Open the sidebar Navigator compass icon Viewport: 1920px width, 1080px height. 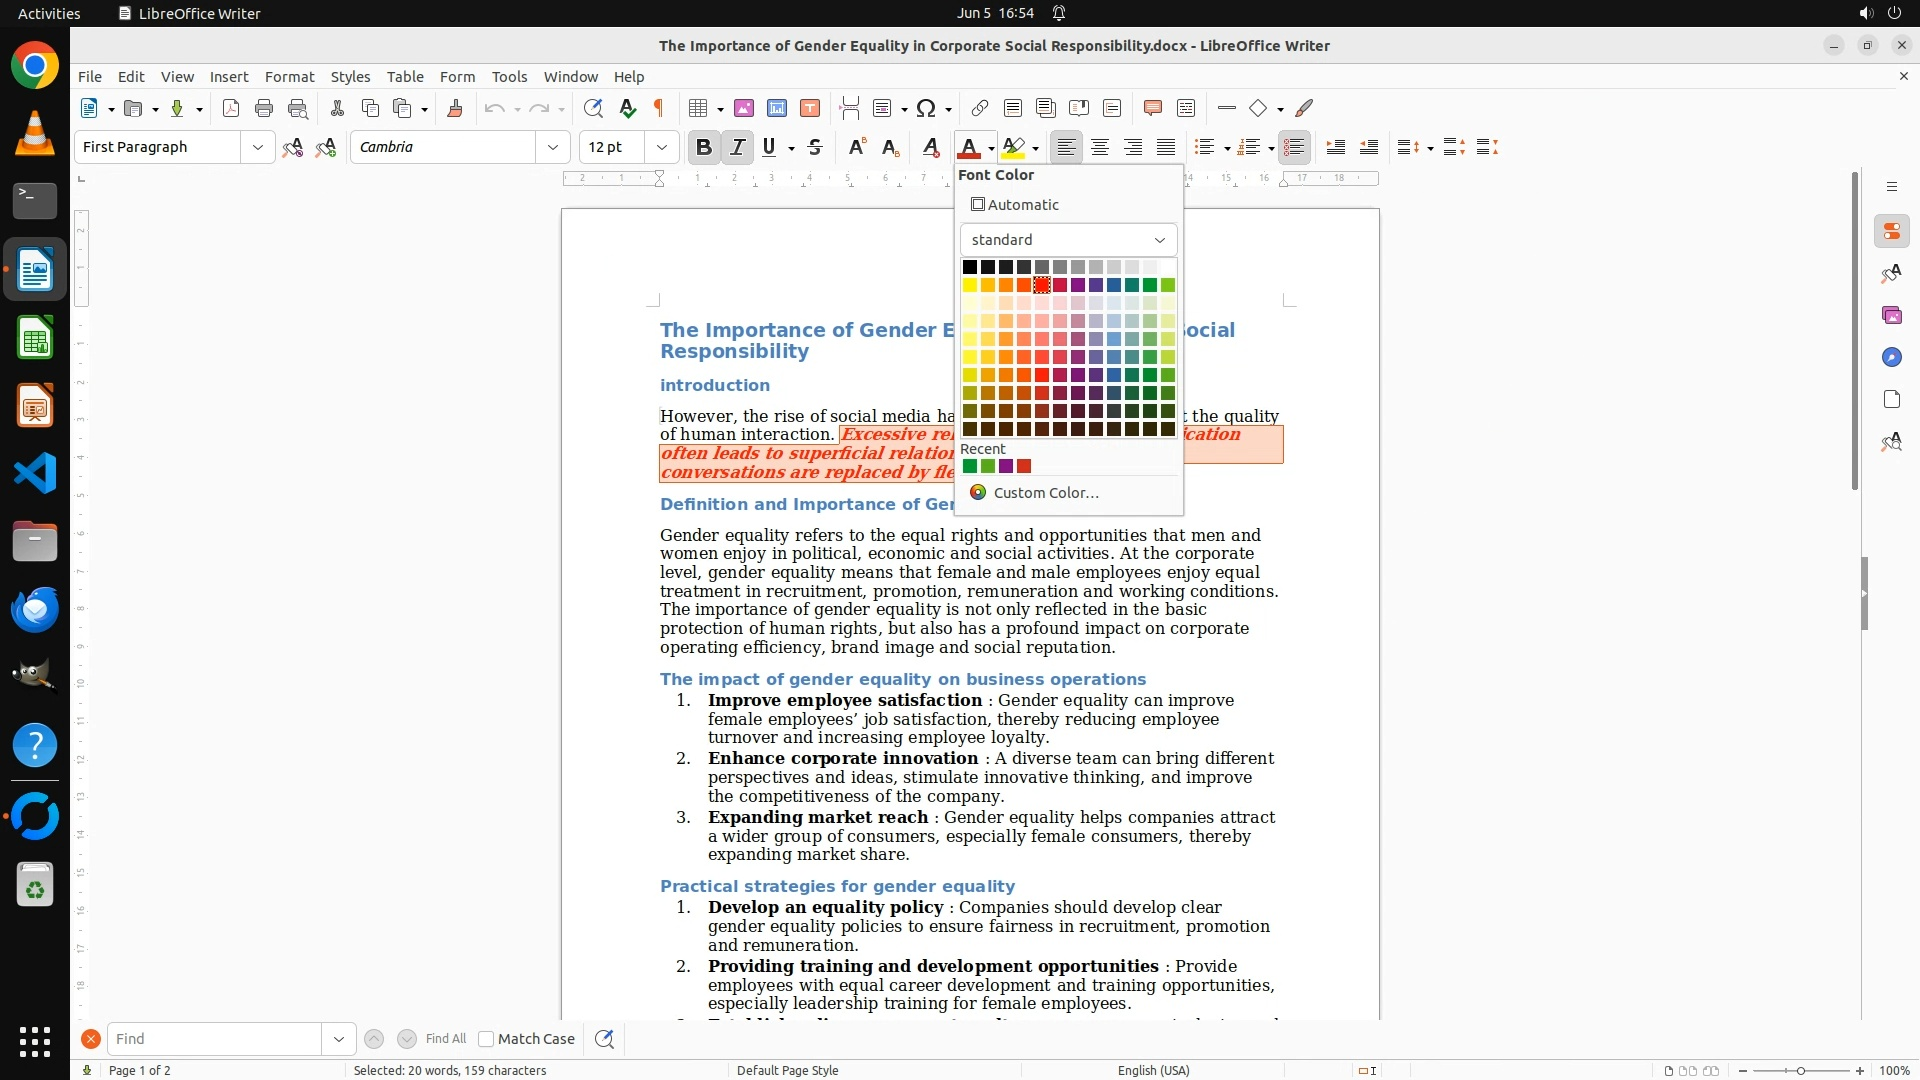point(1891,357)
